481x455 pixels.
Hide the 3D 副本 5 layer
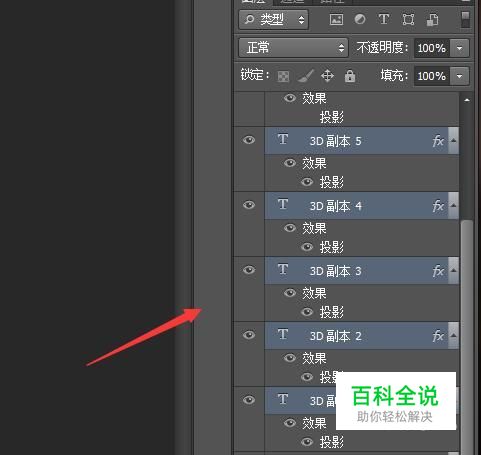click(x=249, y=140)
